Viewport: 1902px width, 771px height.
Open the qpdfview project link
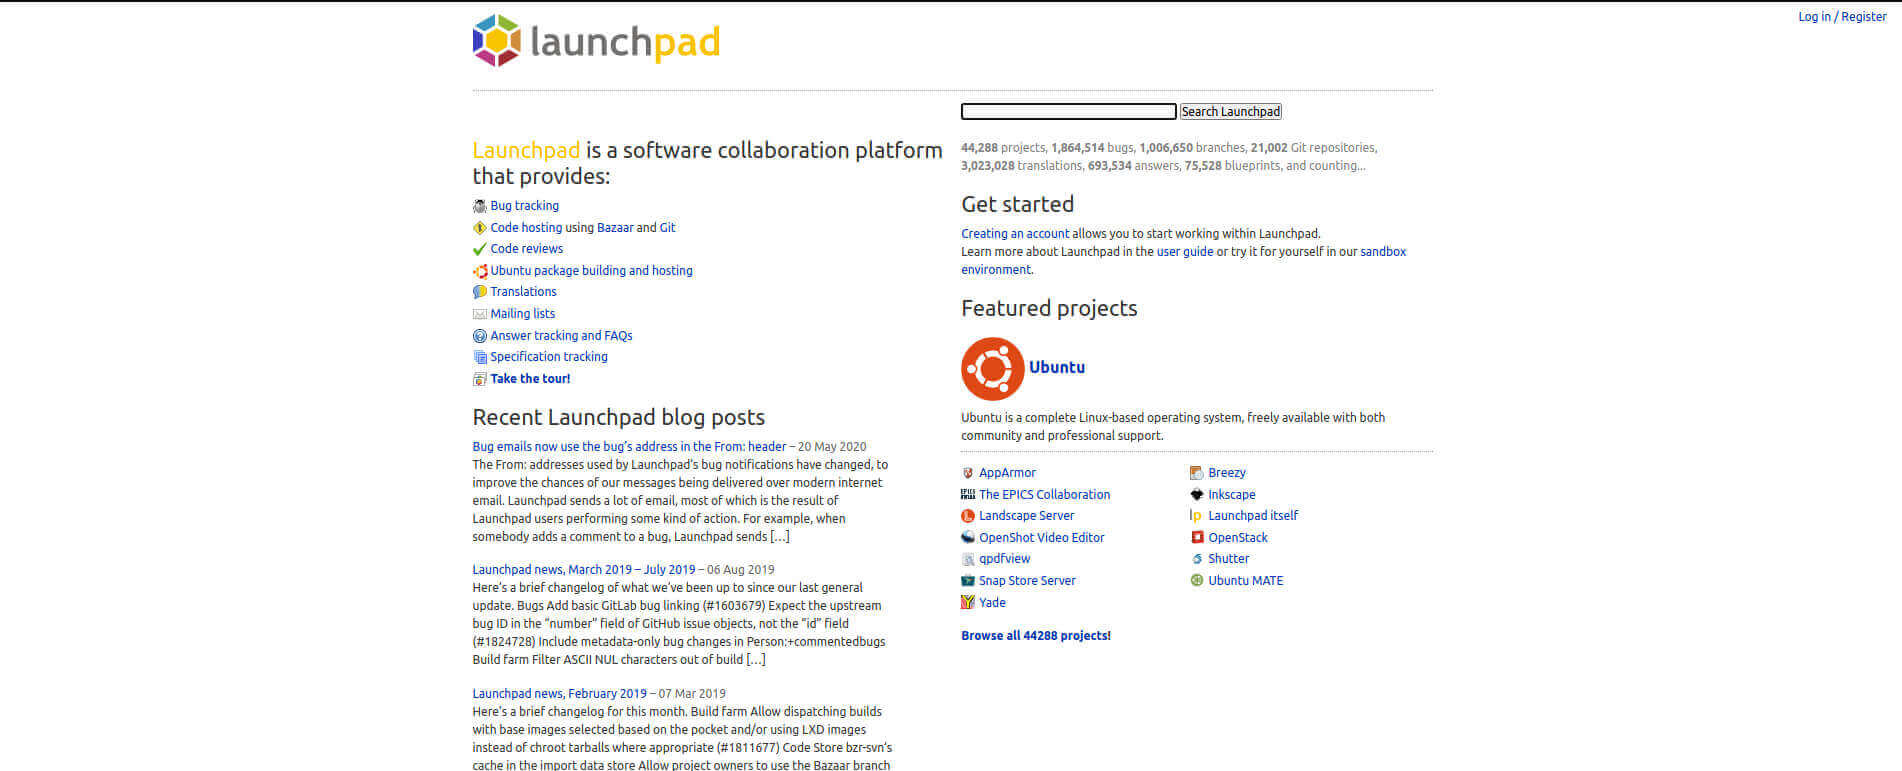[1004, 559]
